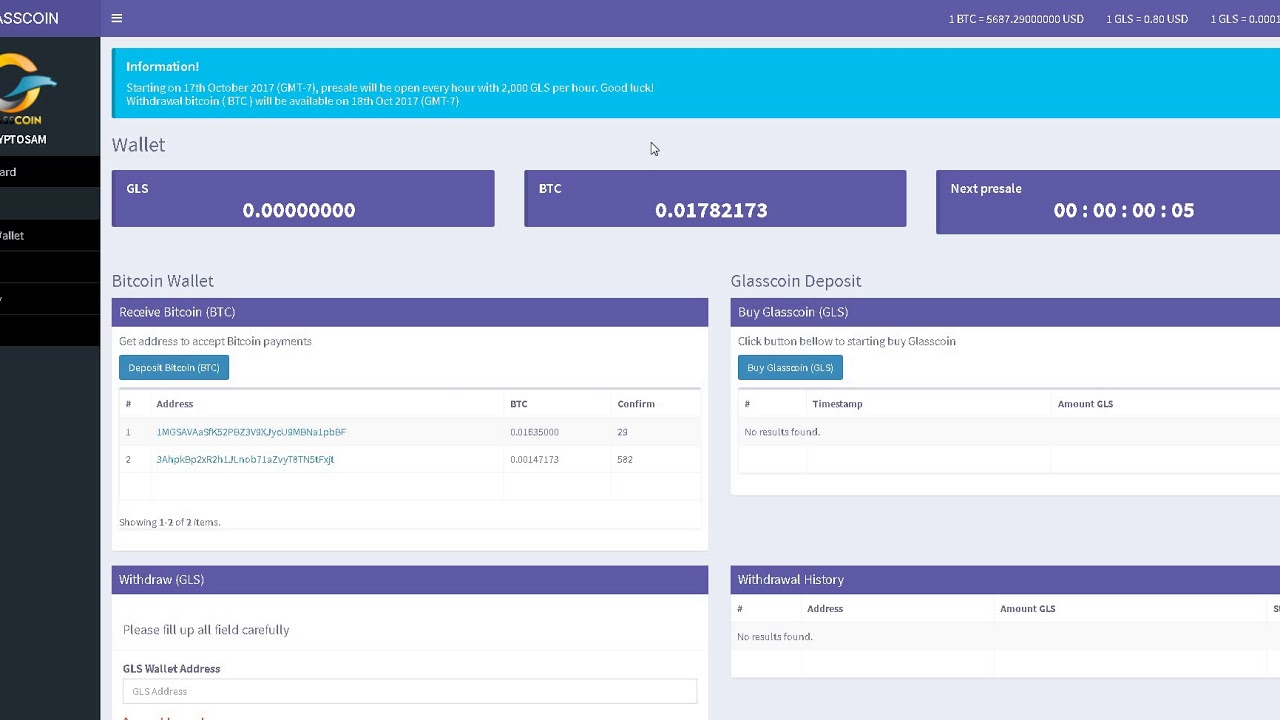Click the Deposit Bitcoin (BTC) button
Viewport: 1280px width, 720px height.
pos(174,367)
